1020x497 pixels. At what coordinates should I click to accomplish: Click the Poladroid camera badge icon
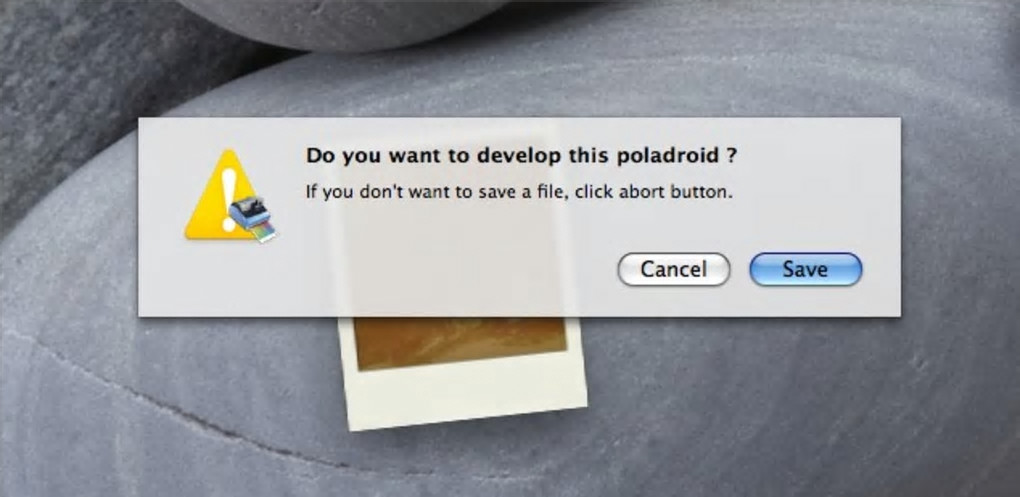pyautogui.click(x=253, y=218)
